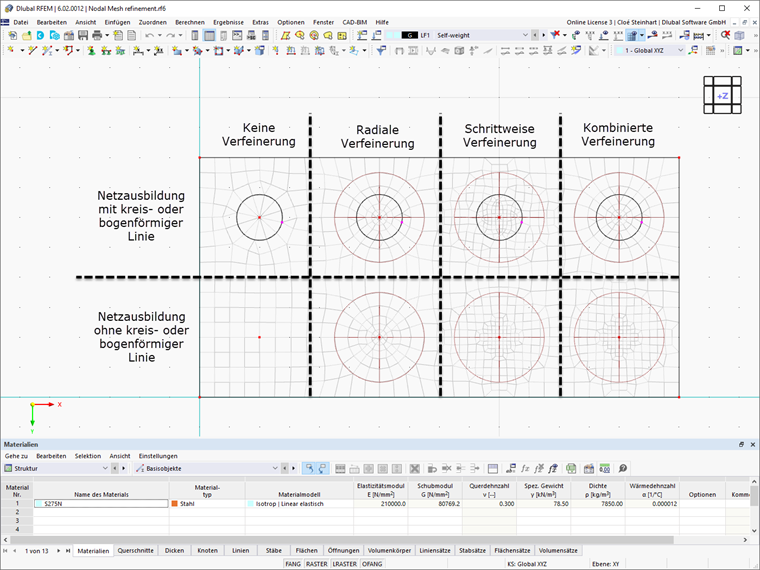Expand the printer options dropdown arrow
Screen dimensions: 760x570
pos(107,35)
